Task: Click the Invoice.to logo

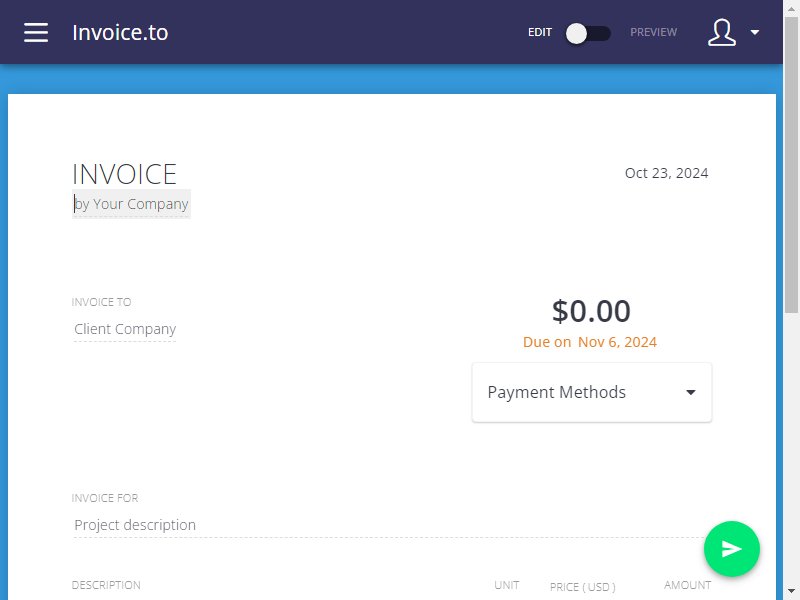Action: tap(120, 32)
